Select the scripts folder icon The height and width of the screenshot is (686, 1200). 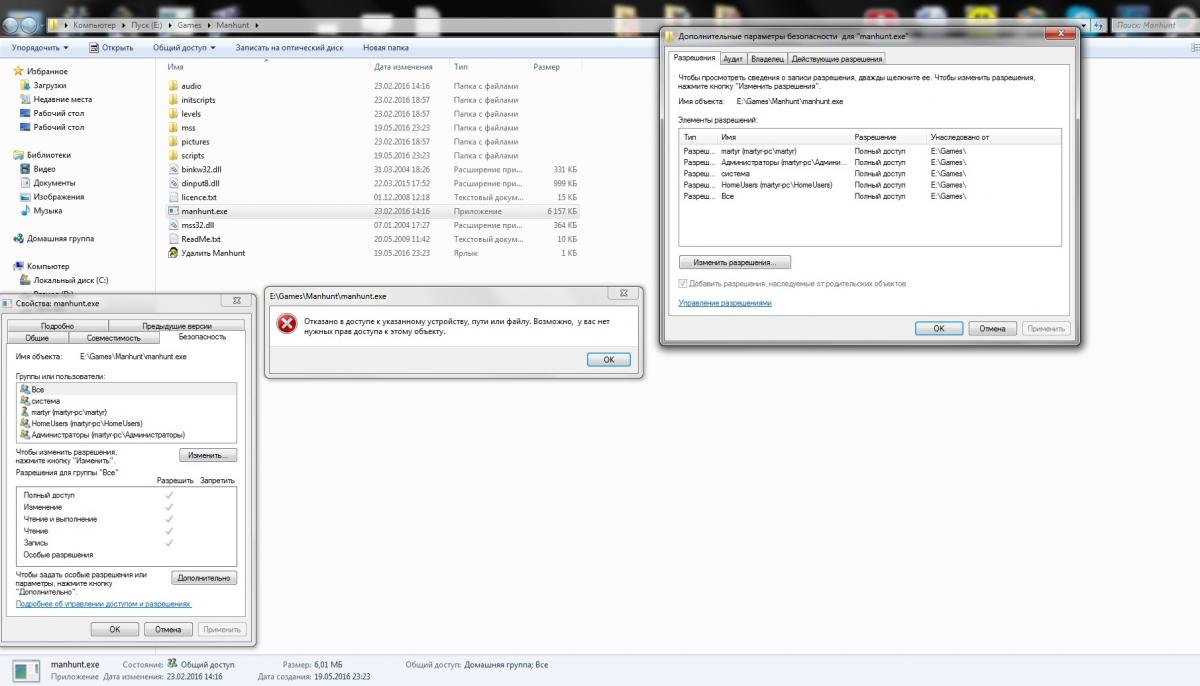173,156
